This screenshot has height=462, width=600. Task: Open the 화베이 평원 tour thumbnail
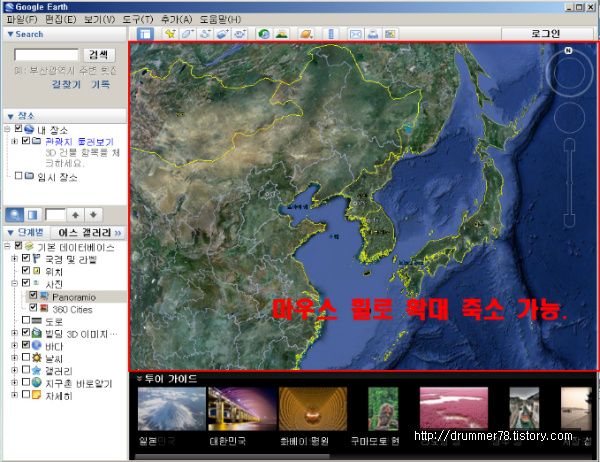pos(313,408)
